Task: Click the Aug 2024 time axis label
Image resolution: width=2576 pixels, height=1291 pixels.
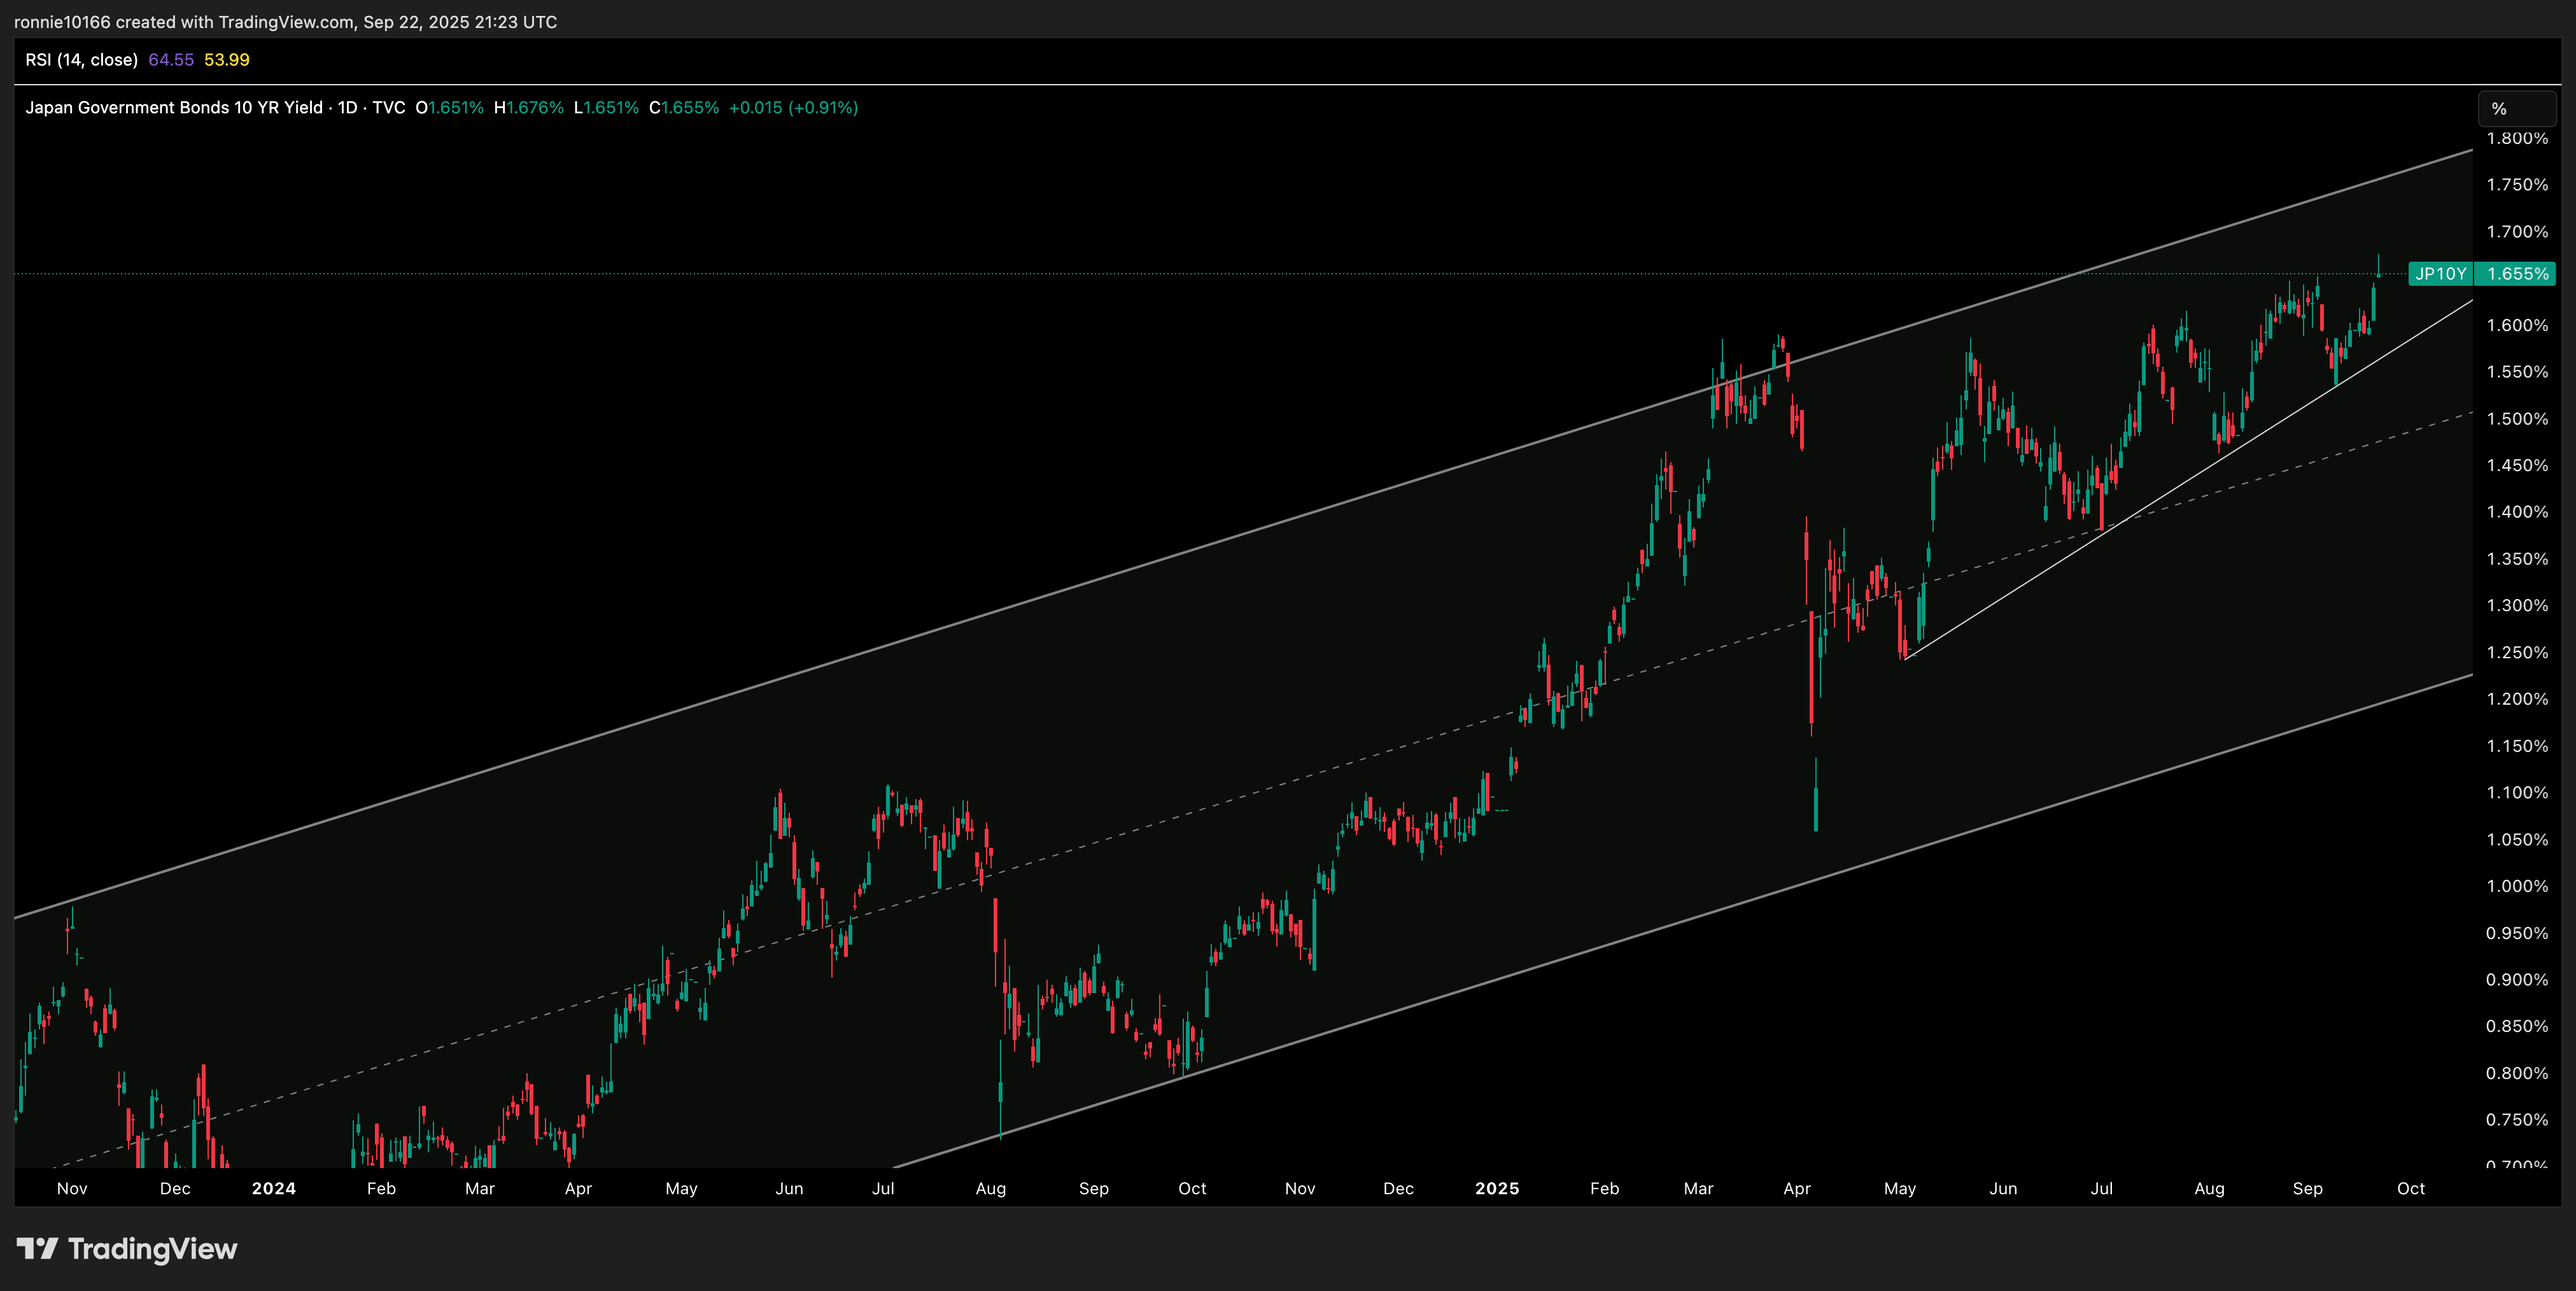Action: 990,1188
